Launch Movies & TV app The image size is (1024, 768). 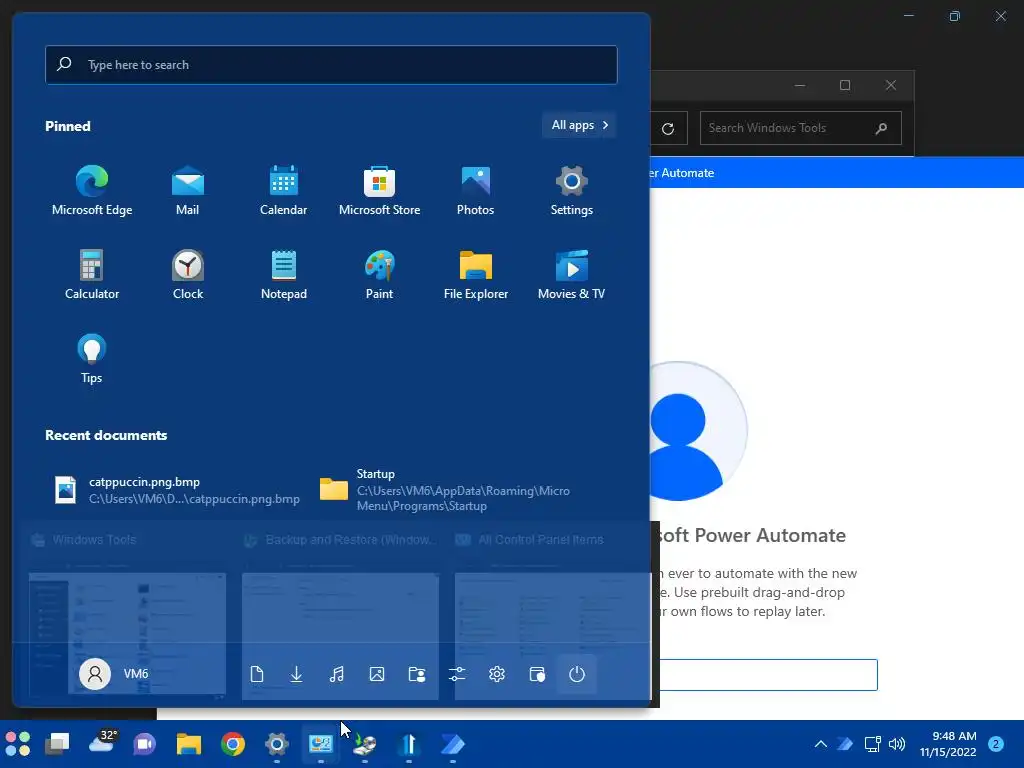coord(571,275)
